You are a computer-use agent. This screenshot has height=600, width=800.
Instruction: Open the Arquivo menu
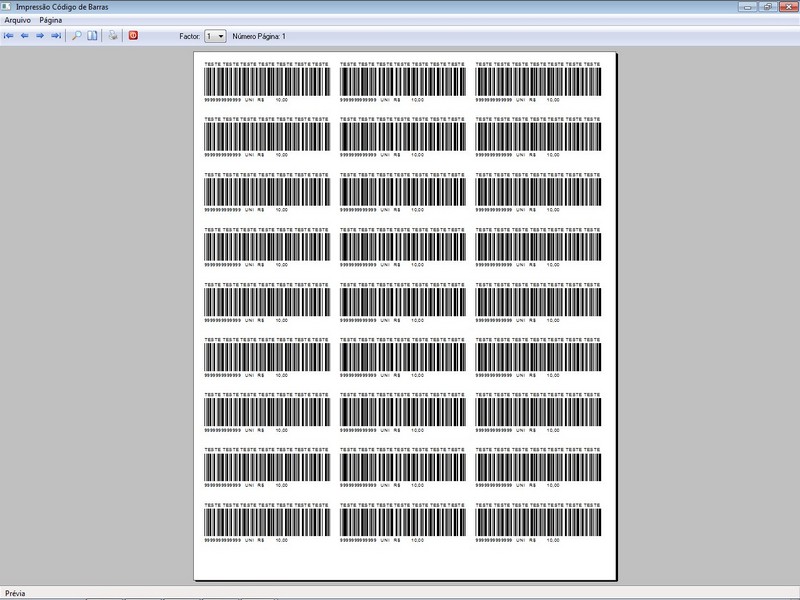(x=17, y=20)
